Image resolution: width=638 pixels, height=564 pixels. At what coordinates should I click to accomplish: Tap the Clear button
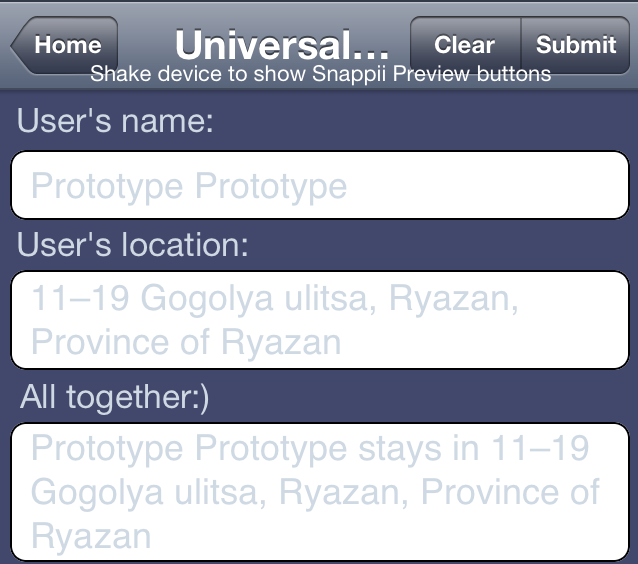[x=465, y=45]
